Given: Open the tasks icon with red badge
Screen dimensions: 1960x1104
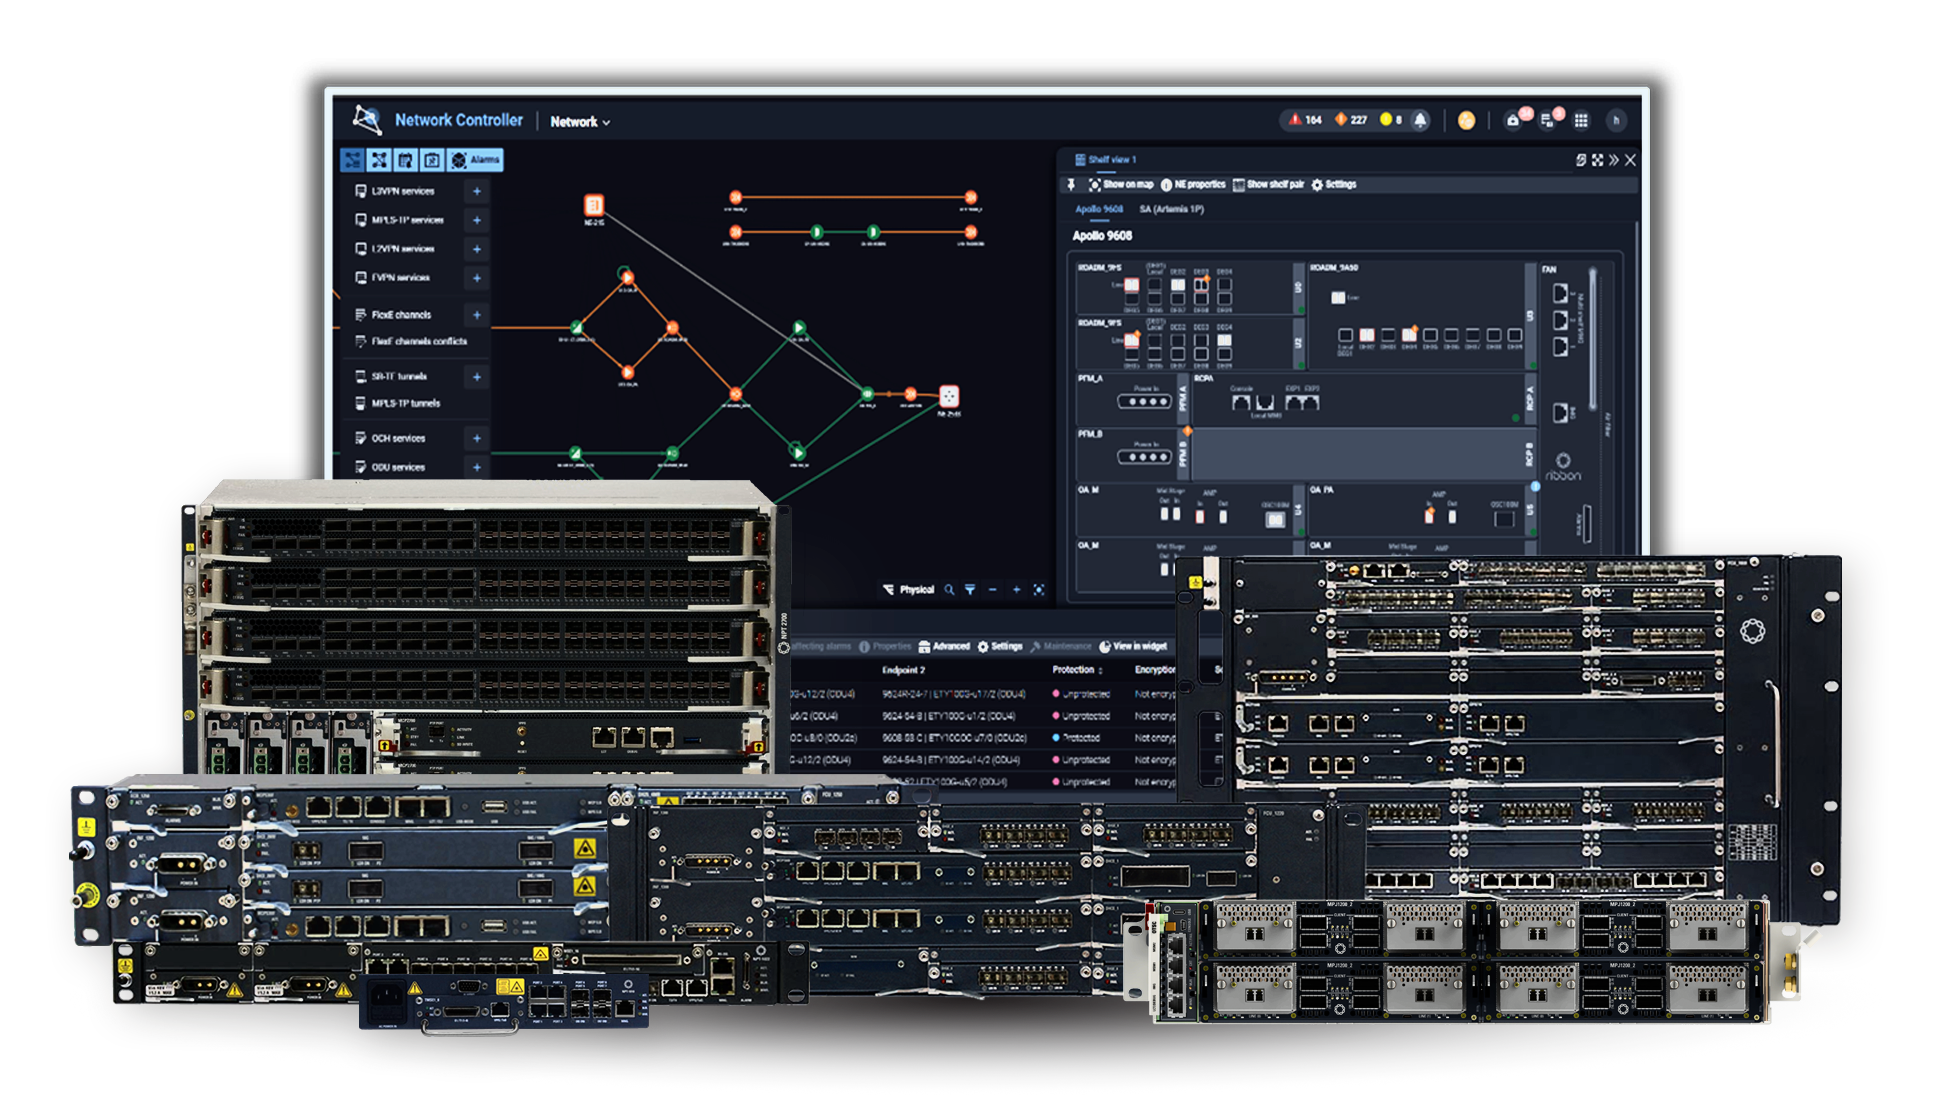Looking at the screenshot, I should (1549, 120).
